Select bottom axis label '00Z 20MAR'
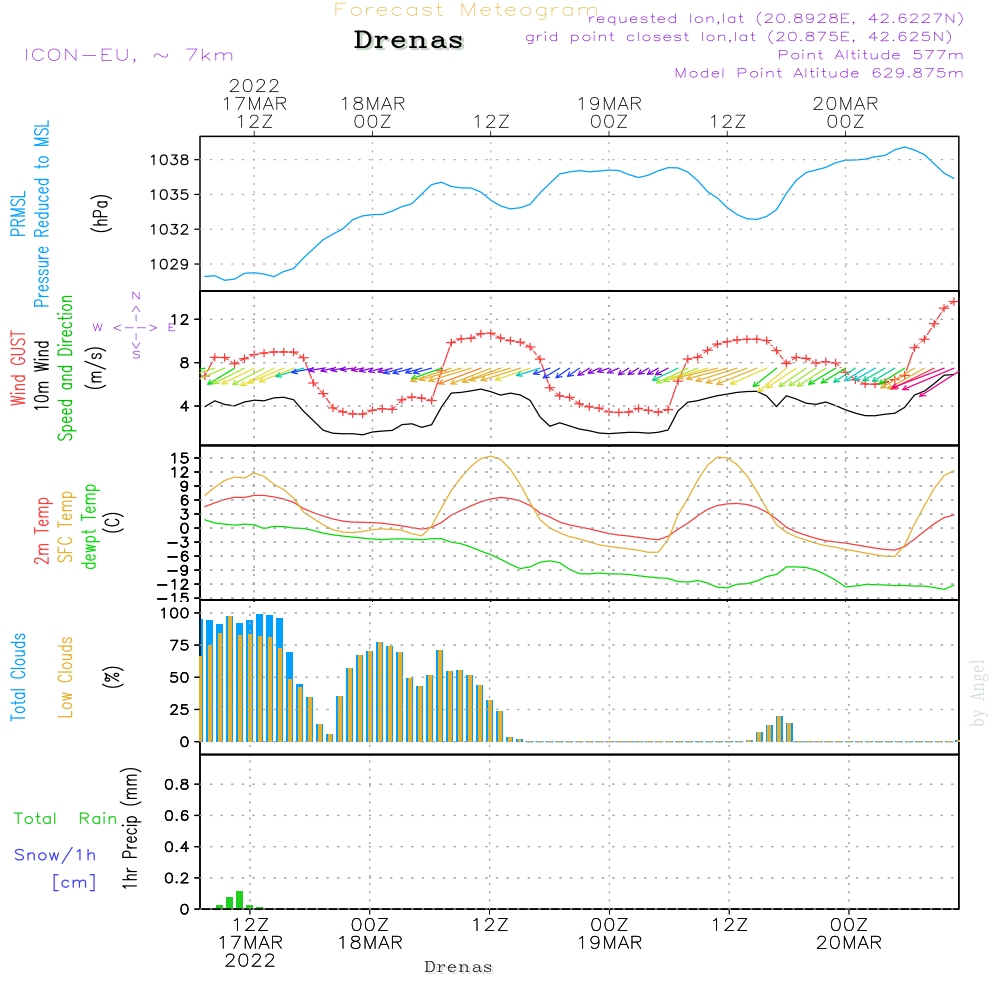This screenshot has height=1000, width=1000. click(849, 934)
